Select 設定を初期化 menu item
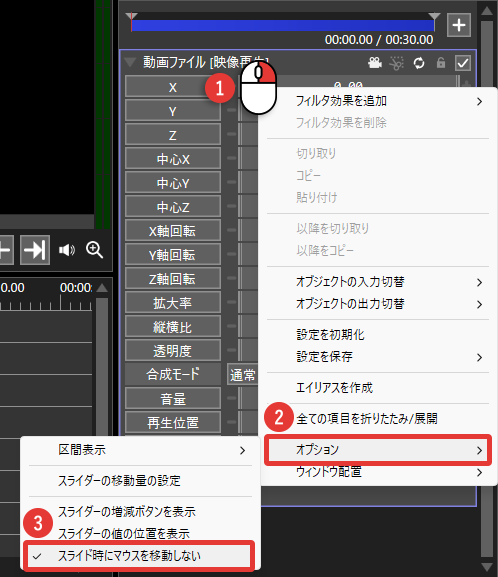Viewport: 498px width, 577px height. (378, 334)
